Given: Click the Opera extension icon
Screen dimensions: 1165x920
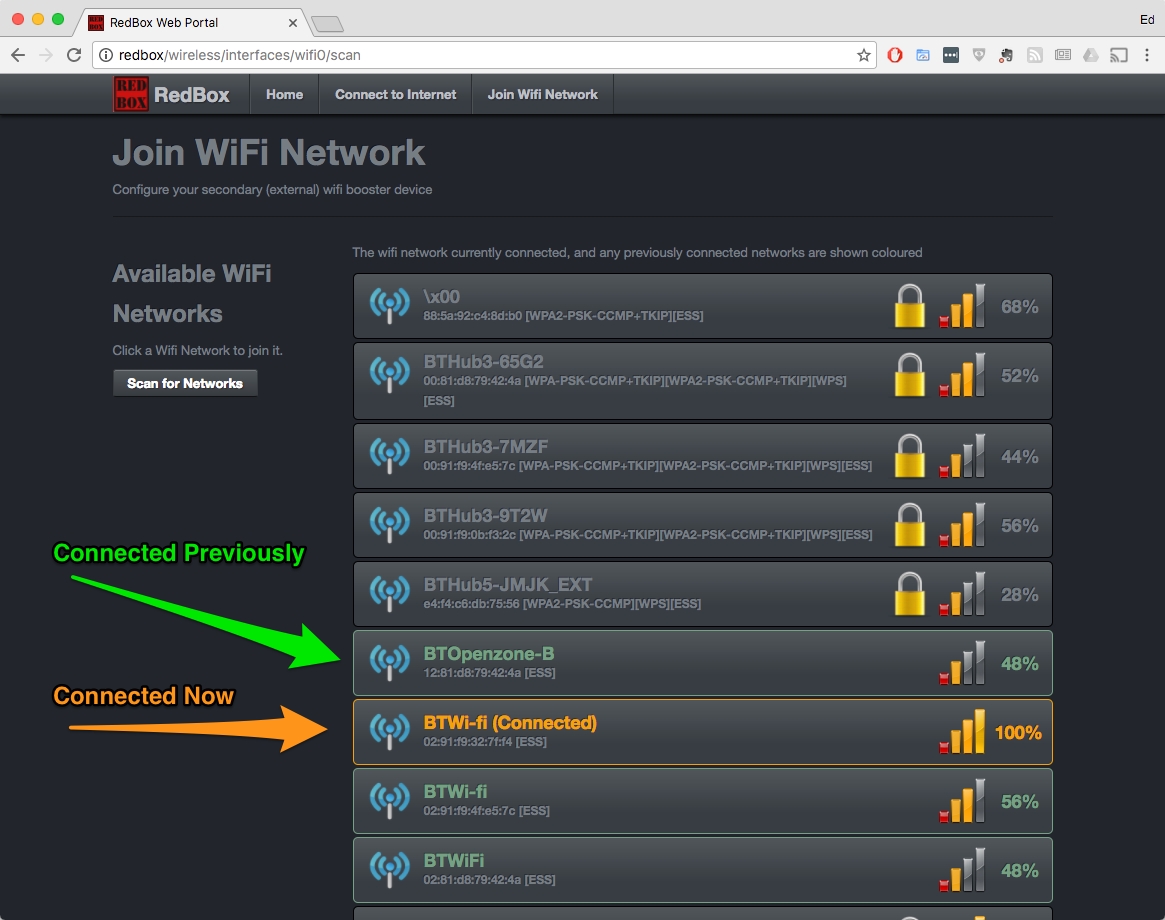Looking at the screenshot, I should coord(895,55).
